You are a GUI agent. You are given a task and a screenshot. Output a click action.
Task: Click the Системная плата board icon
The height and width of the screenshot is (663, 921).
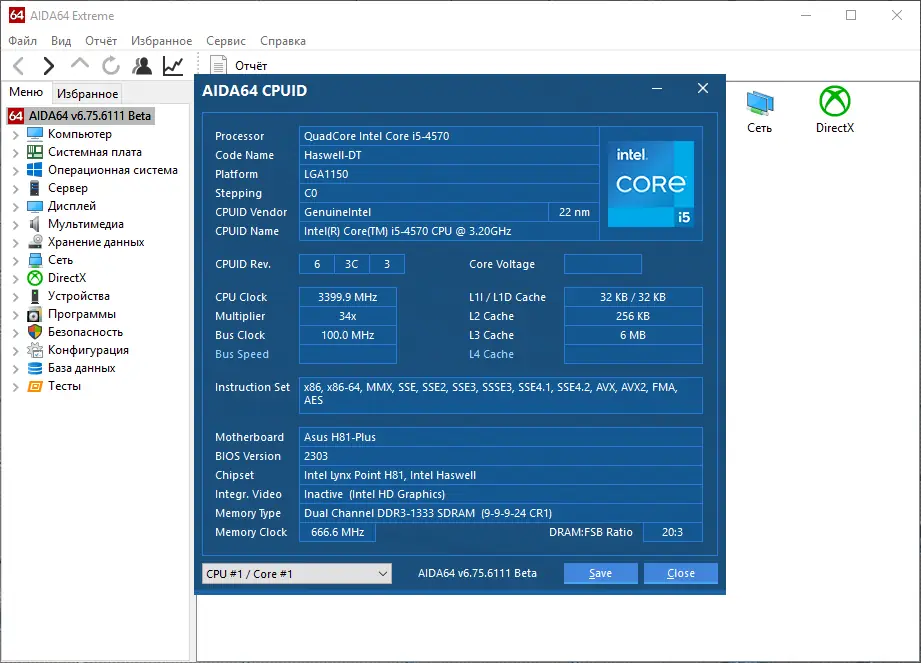[35, 152]
